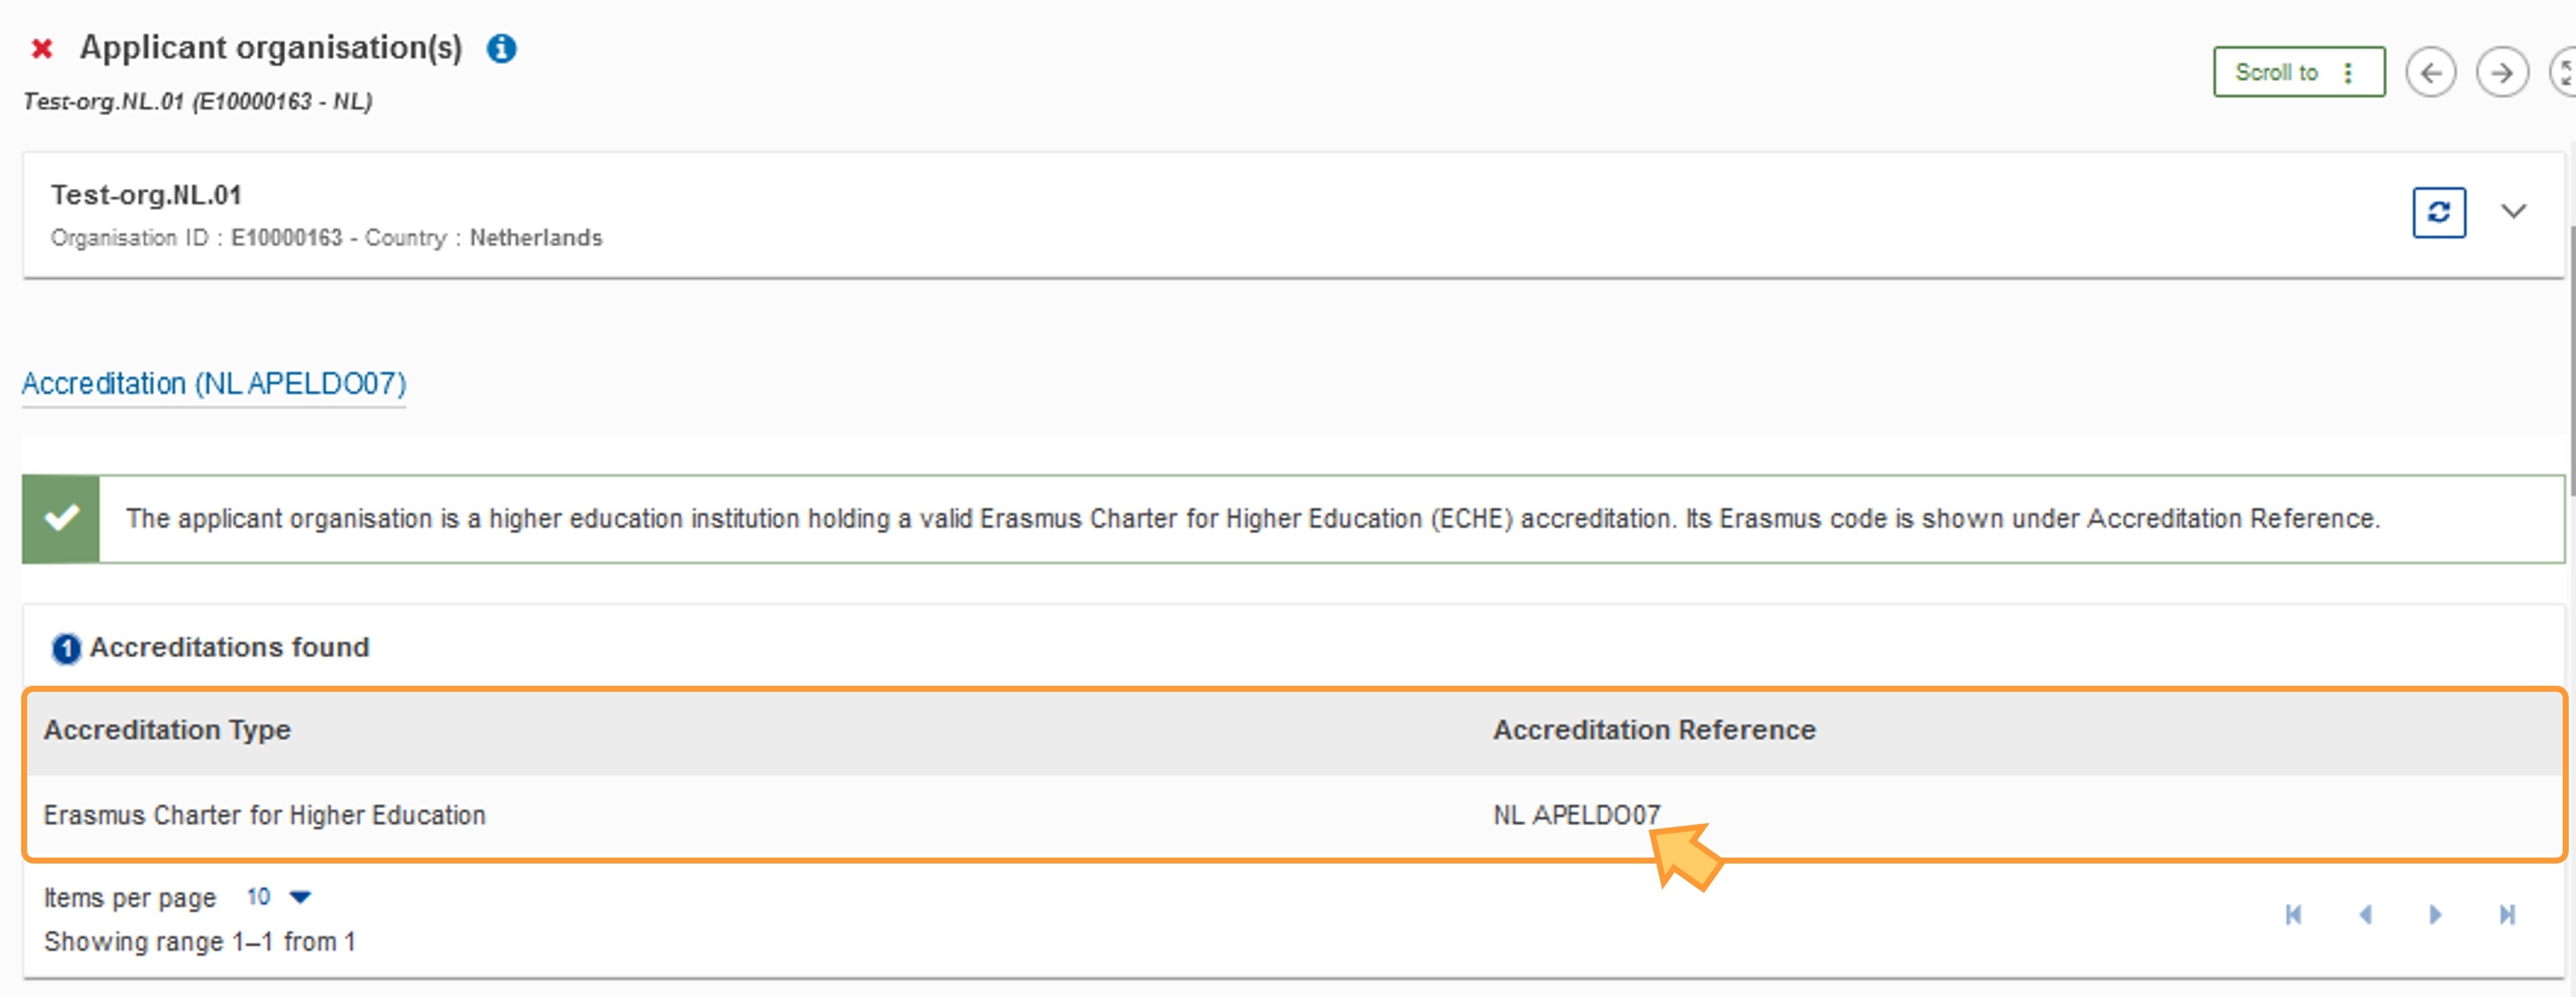The image size is (2576, 997).
Task: Click the Accreditation Reference column header
Action: coord(1654,730)
